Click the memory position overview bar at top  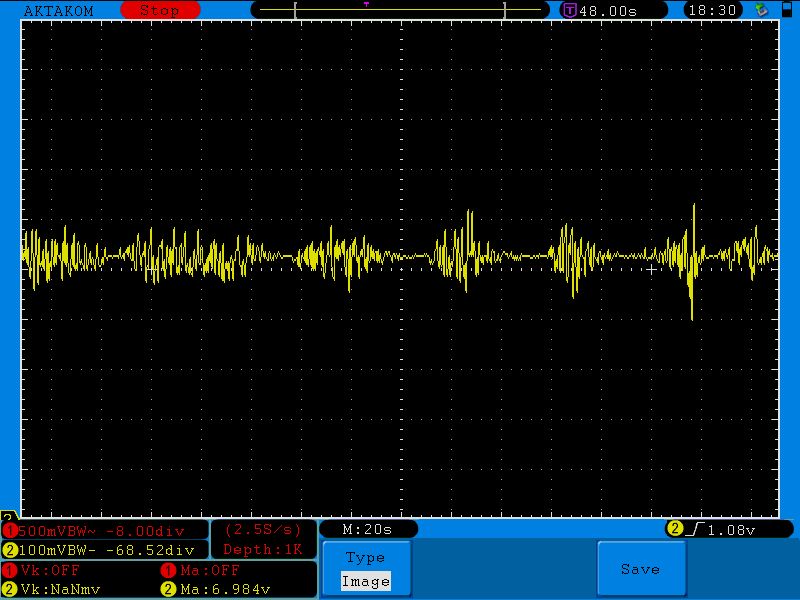click(x=400, y=10)
